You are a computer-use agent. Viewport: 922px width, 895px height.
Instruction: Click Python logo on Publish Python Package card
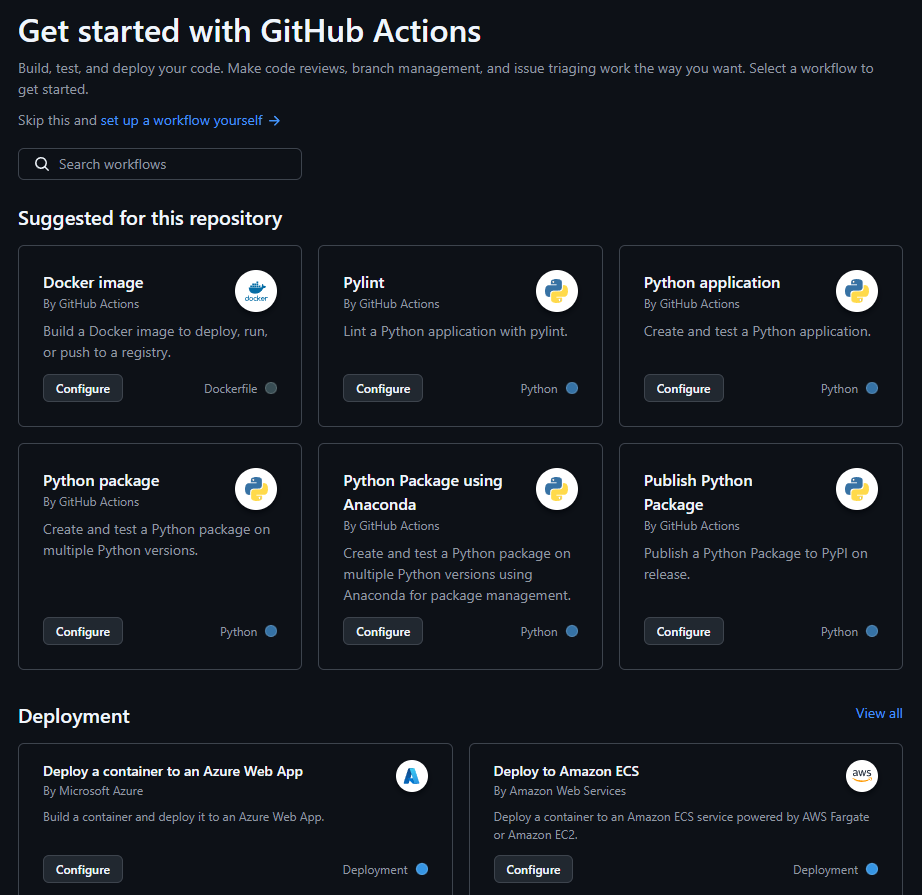[857, 489]
